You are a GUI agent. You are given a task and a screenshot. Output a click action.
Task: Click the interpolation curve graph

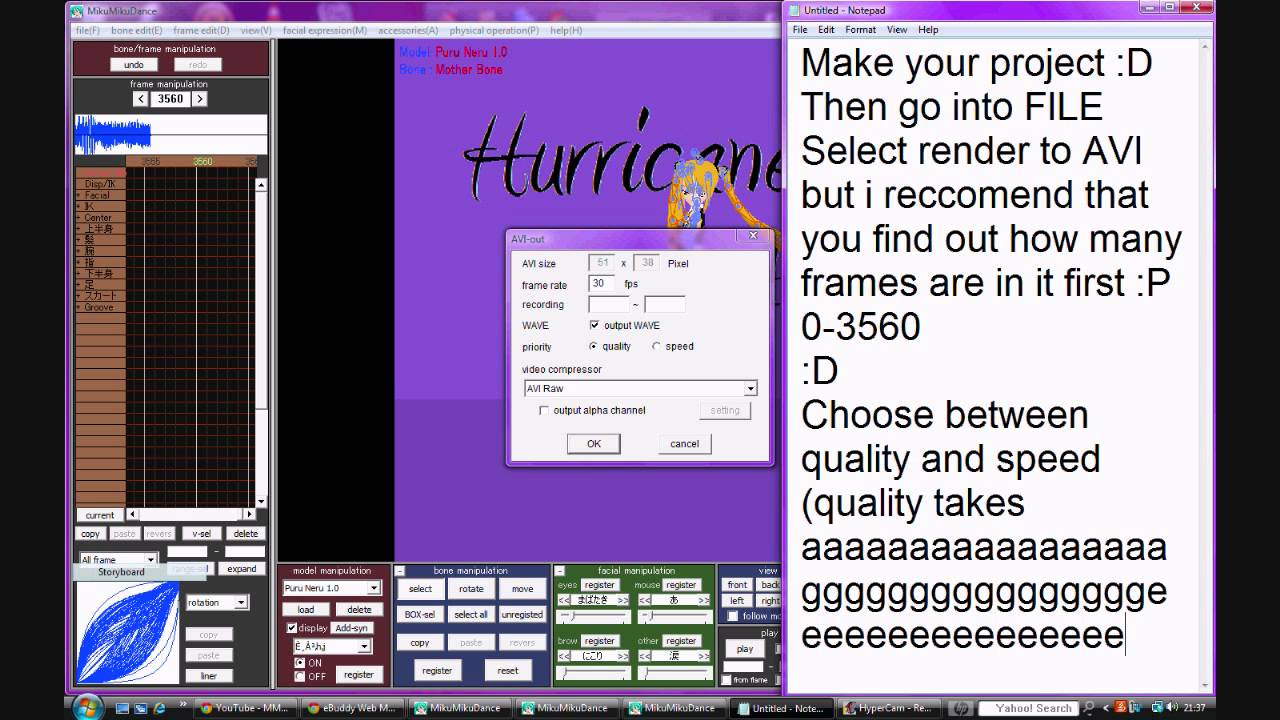[127, 634]
